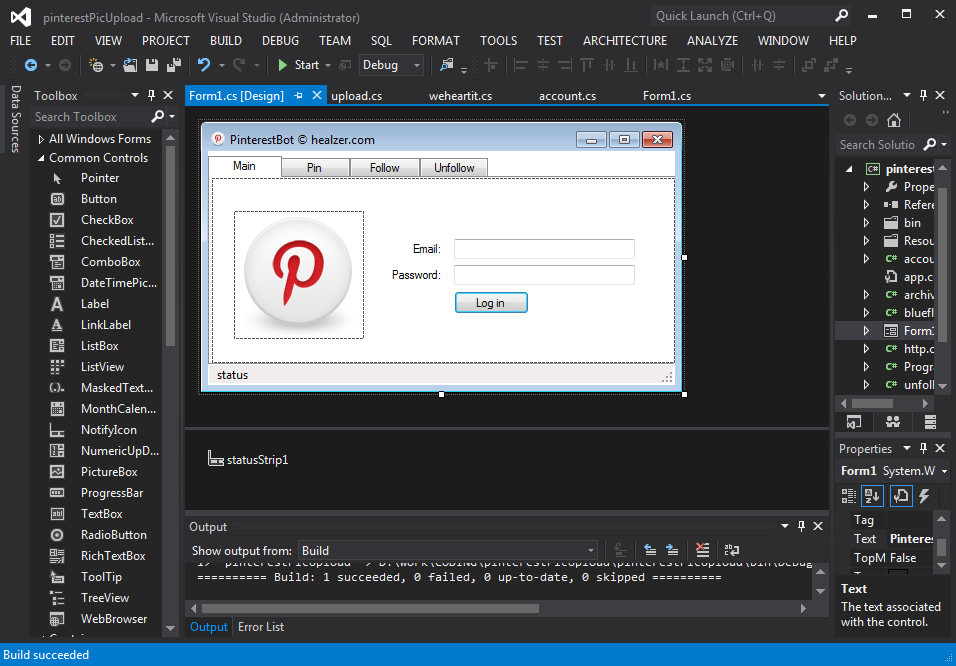Open the document tabs overflow dropdown arrow
Screen dimensions: 956x666
821,96
